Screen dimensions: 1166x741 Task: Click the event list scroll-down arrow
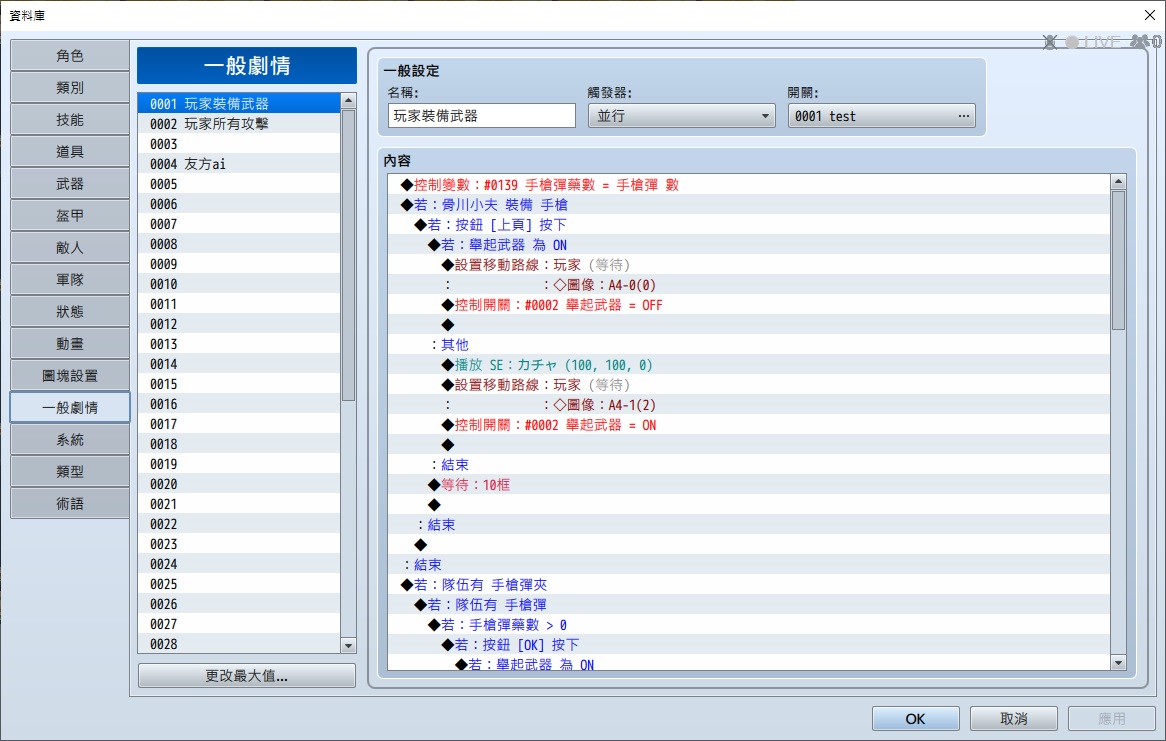coord(348,646)
